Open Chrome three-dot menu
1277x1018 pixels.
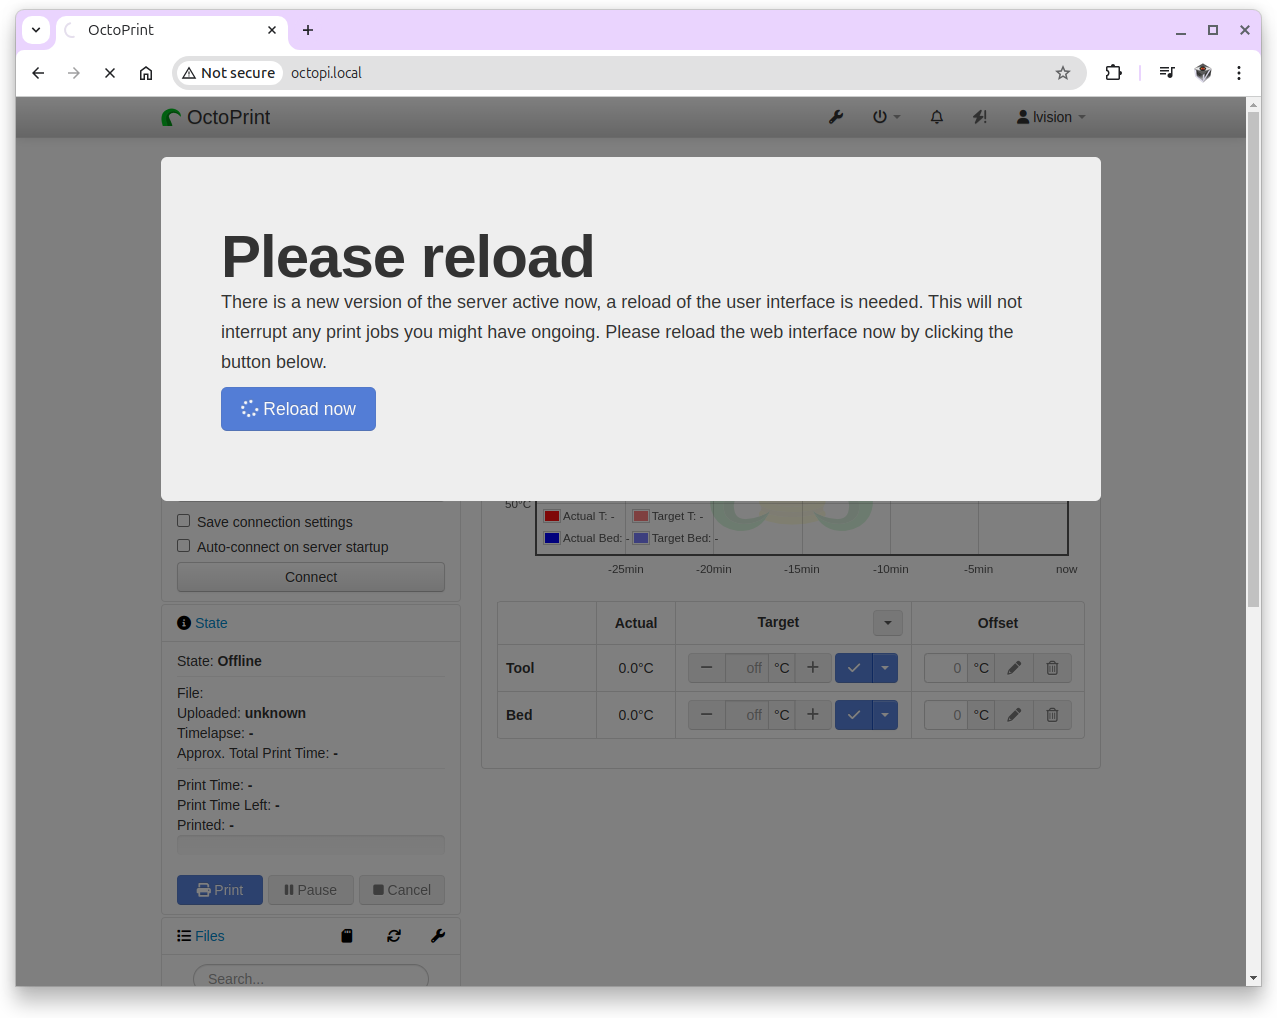(1239, 73)
